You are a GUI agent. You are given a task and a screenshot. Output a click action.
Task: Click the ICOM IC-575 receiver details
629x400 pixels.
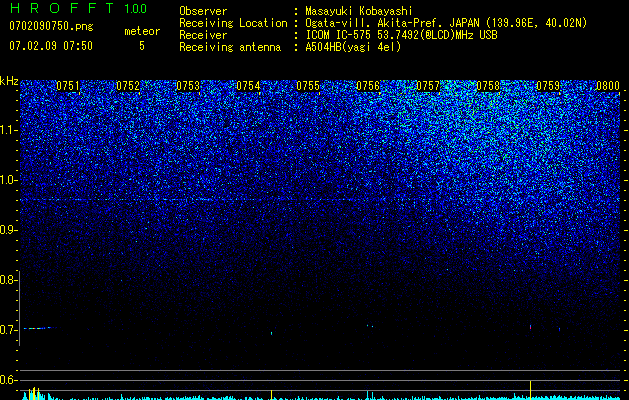click(x=401, y=35)
